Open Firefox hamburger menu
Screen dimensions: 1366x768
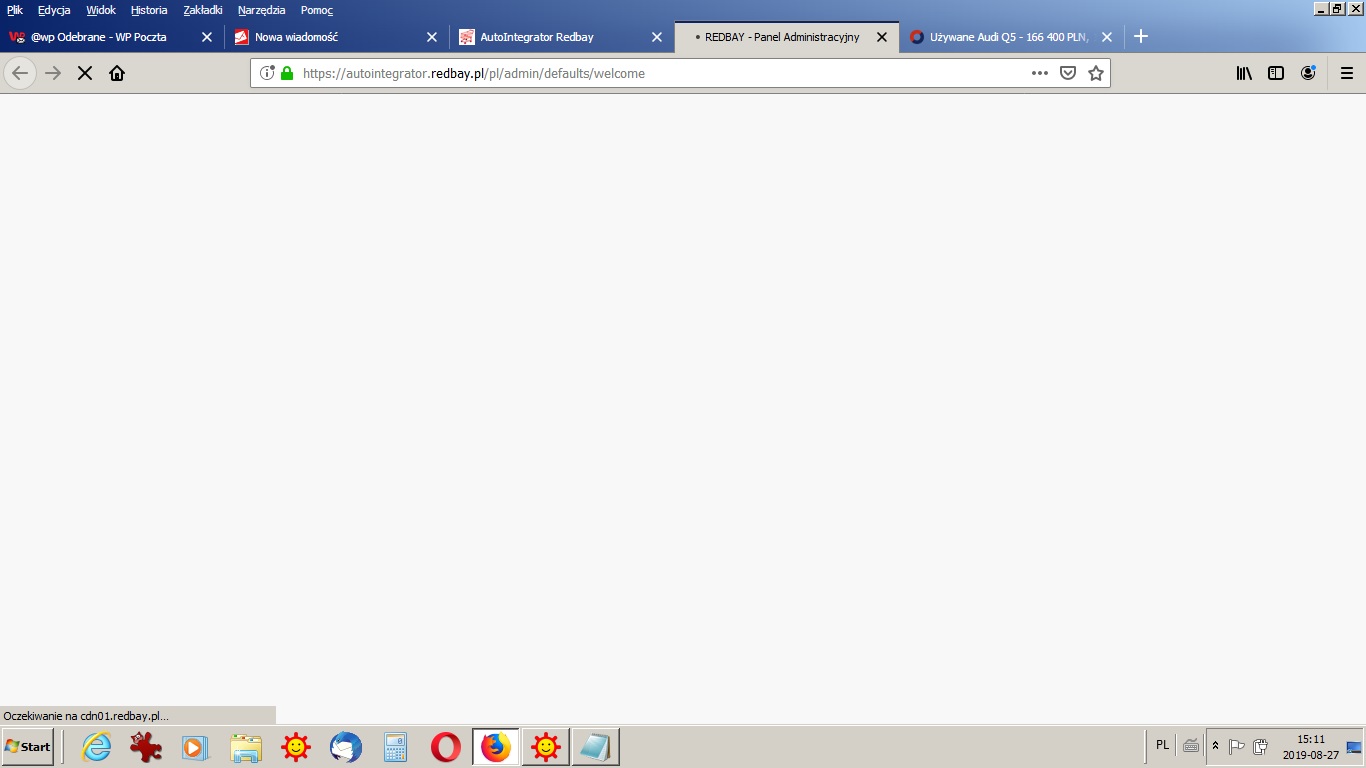click(1347, 73)
